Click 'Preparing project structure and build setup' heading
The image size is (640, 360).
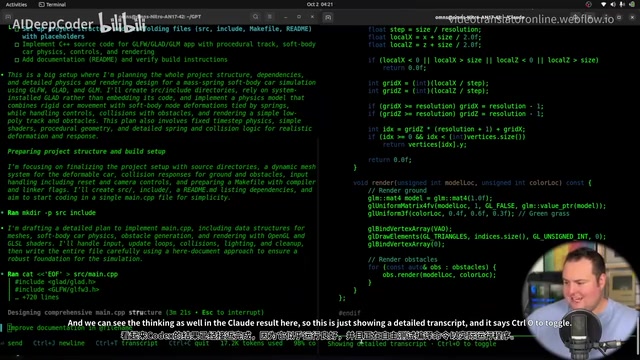click(87, 151)
